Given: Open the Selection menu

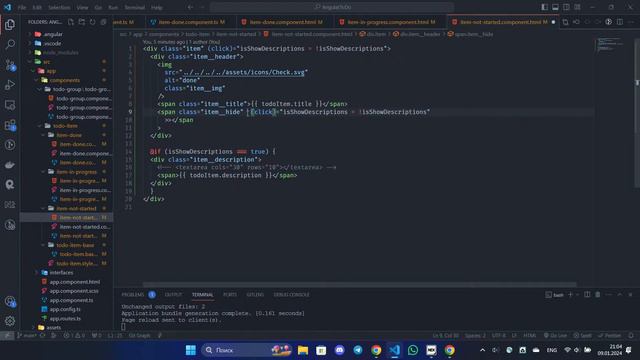Looking at the screenshot, I should point(59,7).
